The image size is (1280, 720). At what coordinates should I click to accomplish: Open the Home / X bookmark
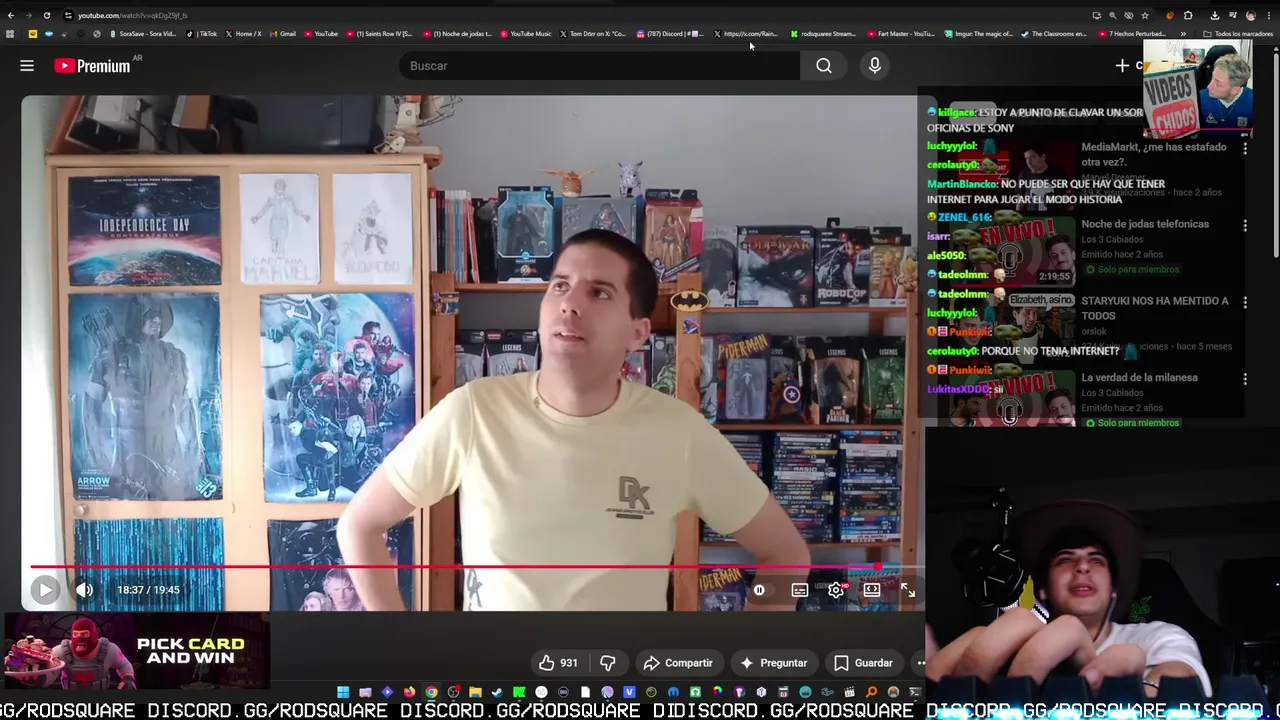point(243,34)
